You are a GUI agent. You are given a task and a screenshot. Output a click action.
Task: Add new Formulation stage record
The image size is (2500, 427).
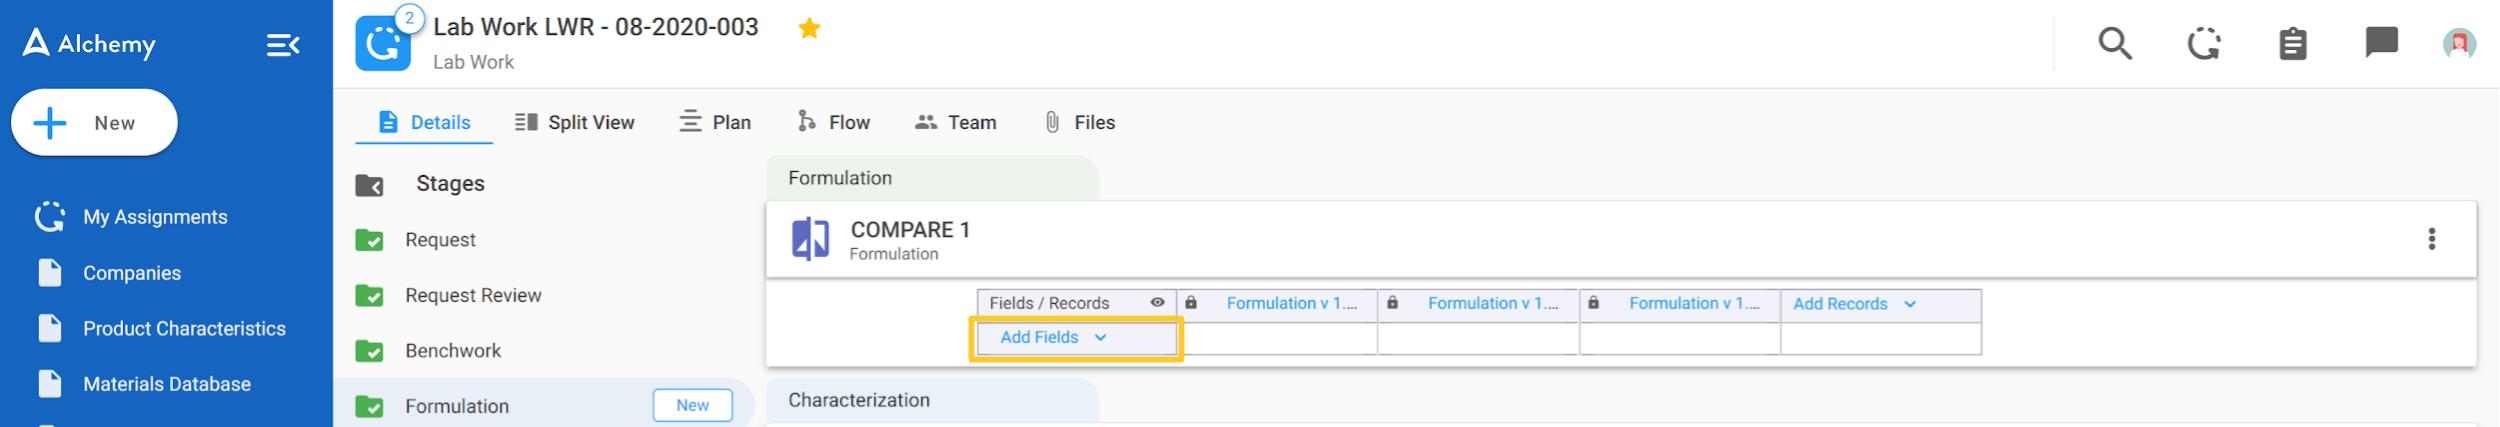692,405
